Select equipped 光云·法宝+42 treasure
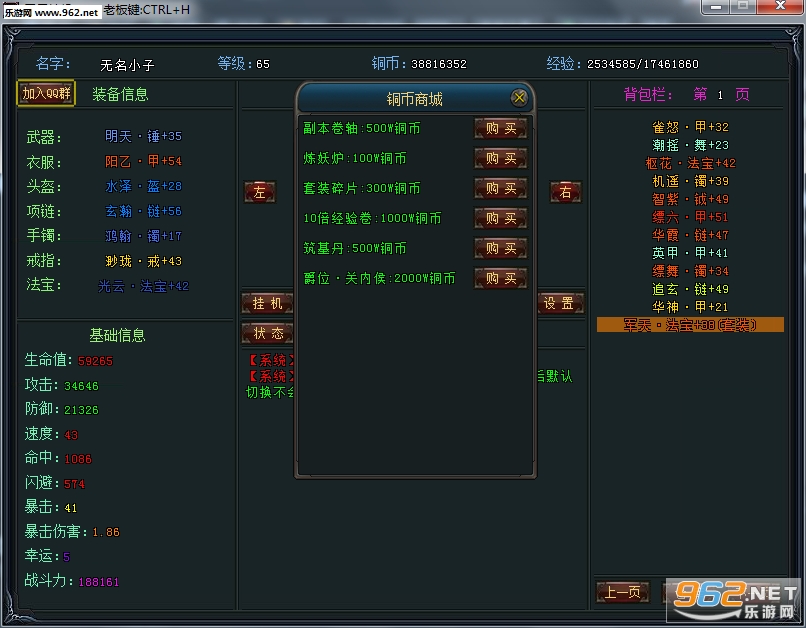 (x=143, y=286)
